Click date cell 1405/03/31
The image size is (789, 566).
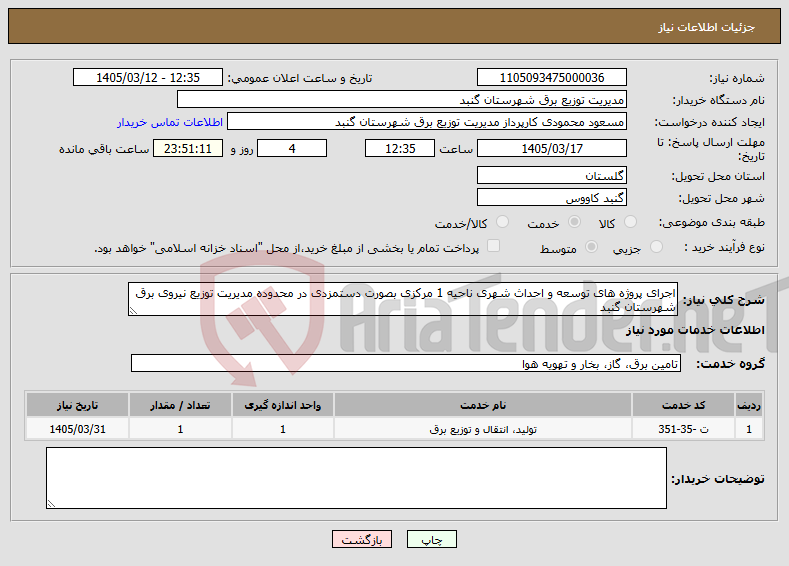[77, 429]
